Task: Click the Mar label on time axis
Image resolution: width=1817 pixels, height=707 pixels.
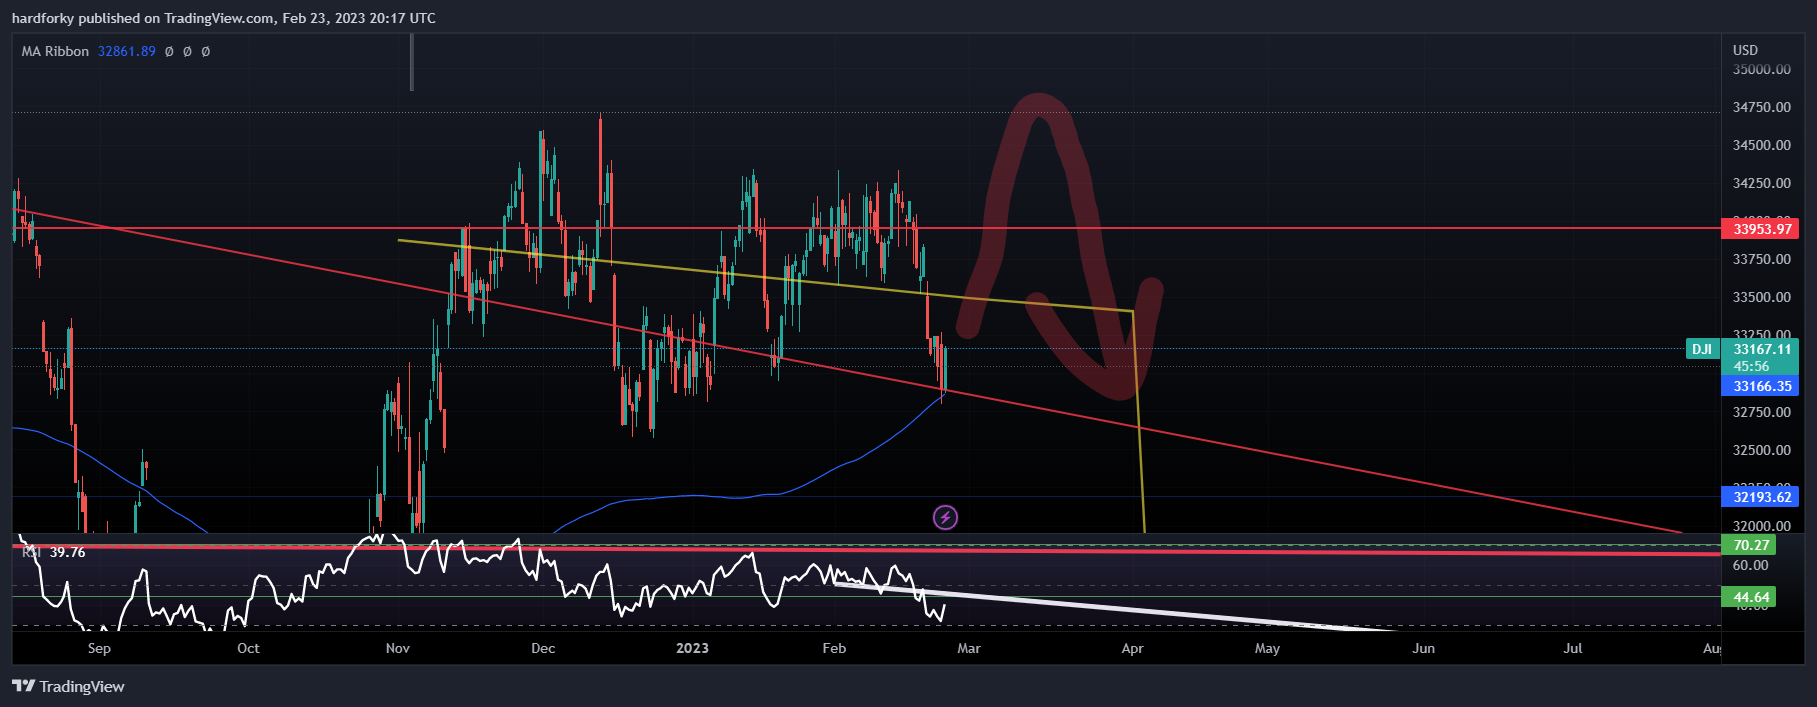Action: [969, 648]
